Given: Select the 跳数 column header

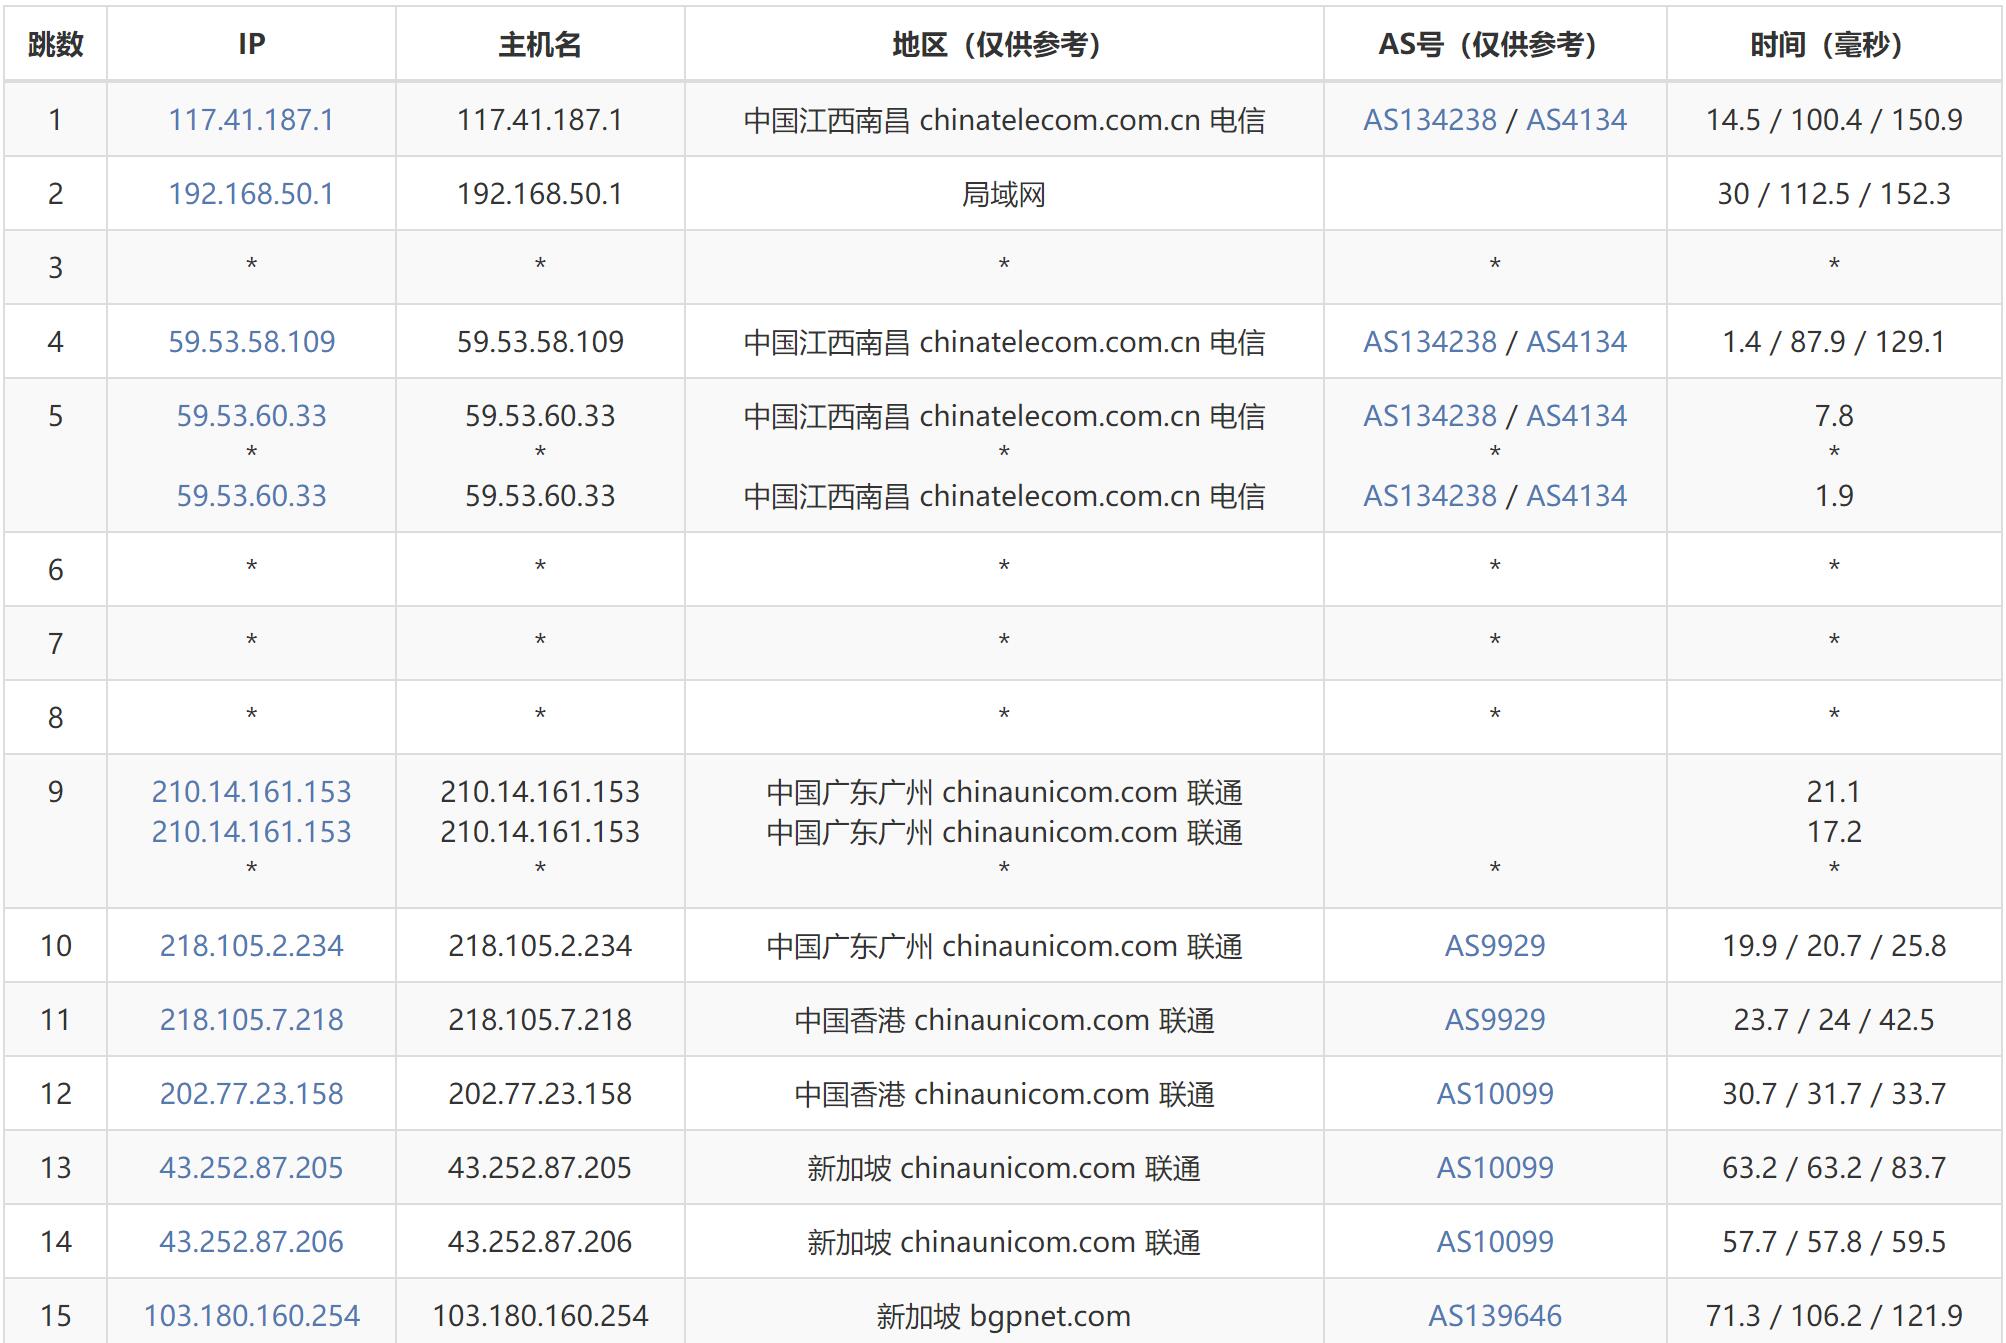Looking at the screenshot, I should [56, 44].
